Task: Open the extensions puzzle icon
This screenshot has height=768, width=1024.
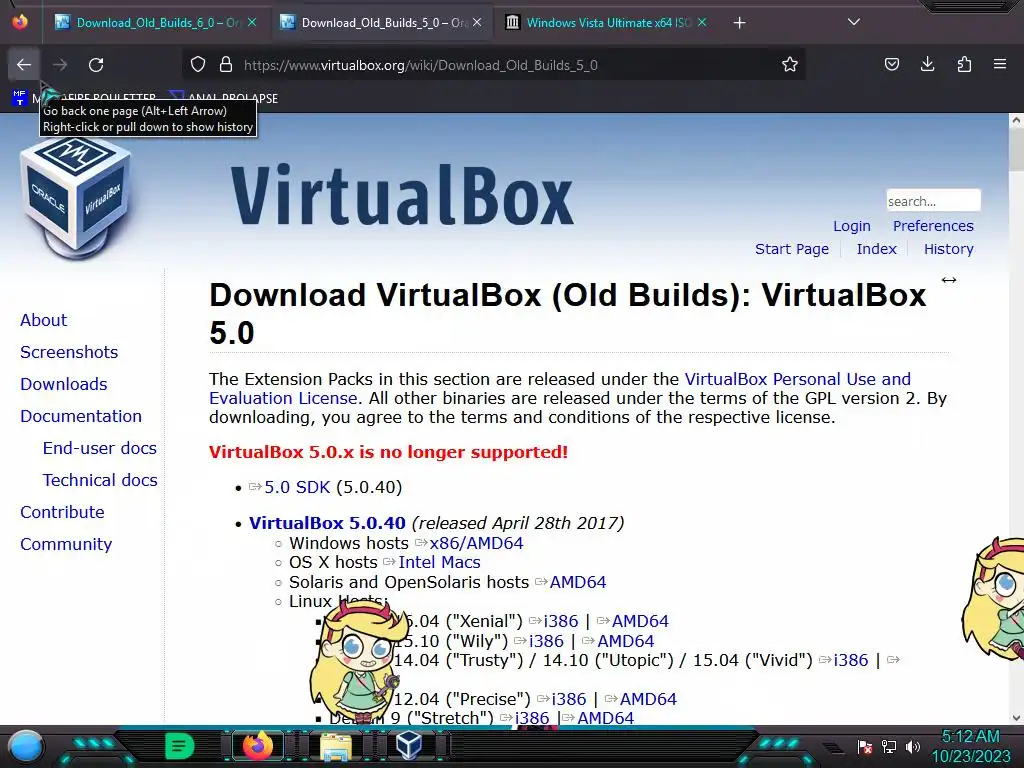Action: (964, 64)
